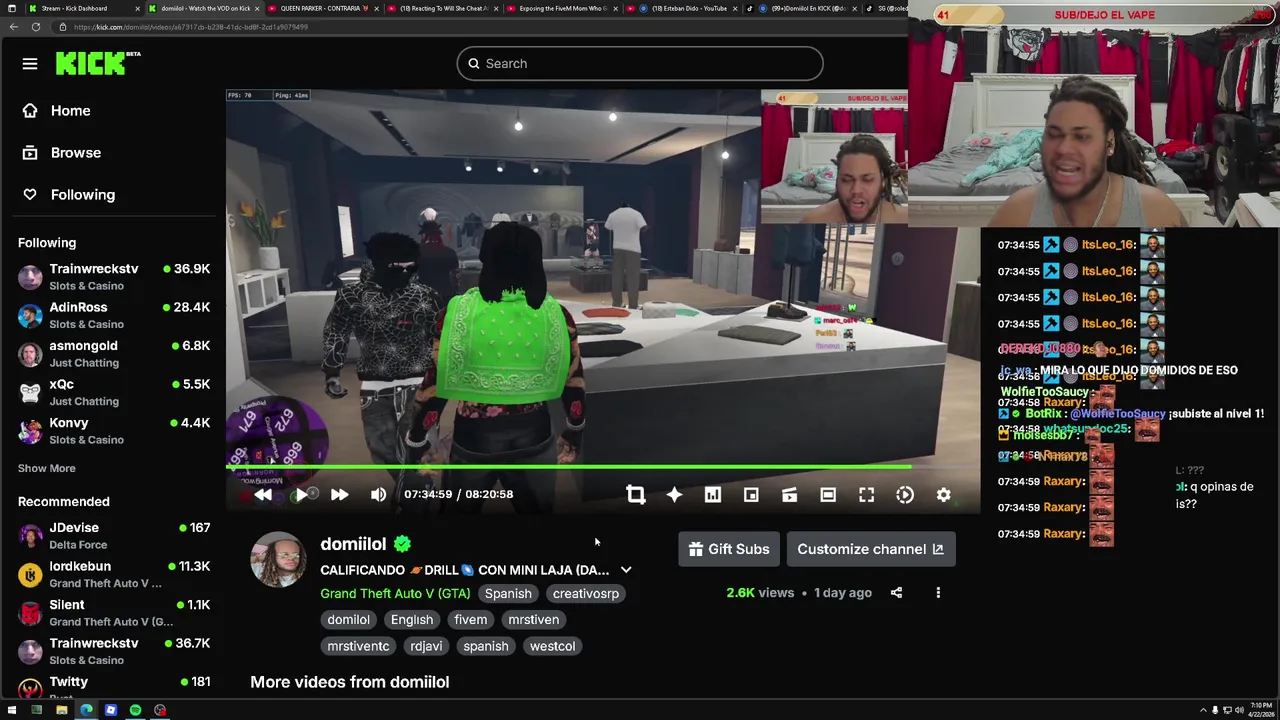Click the browser address bar URL

190,27
